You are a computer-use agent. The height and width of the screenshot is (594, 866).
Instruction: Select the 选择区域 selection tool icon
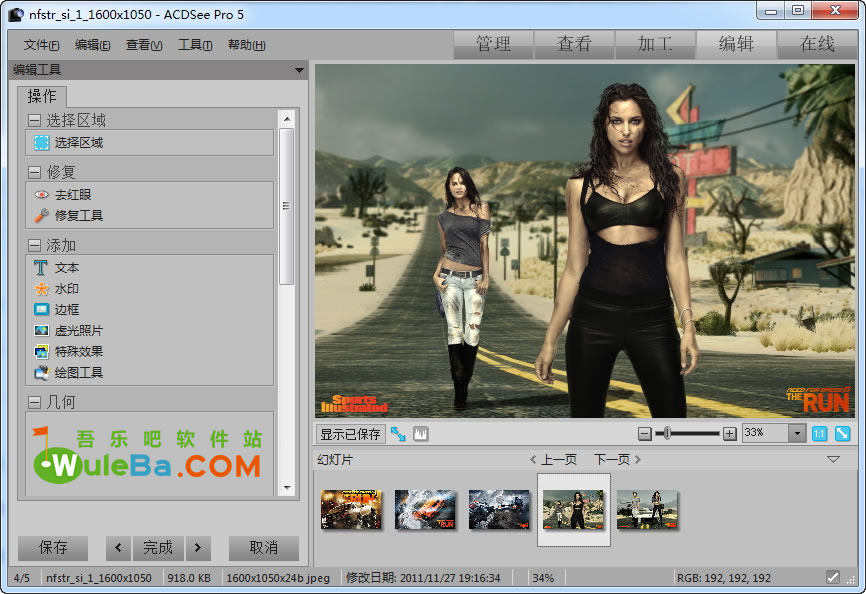[x=41, y=142]
